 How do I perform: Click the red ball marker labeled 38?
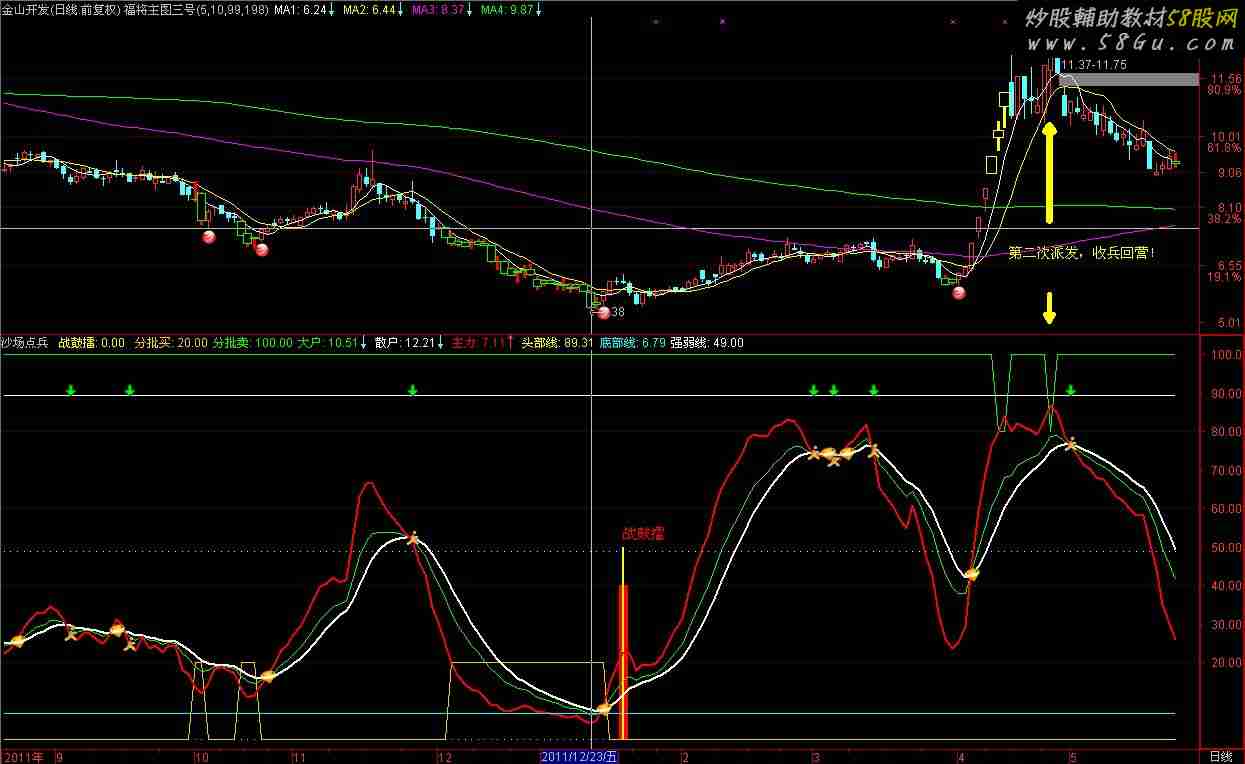(x=603, y=312)
